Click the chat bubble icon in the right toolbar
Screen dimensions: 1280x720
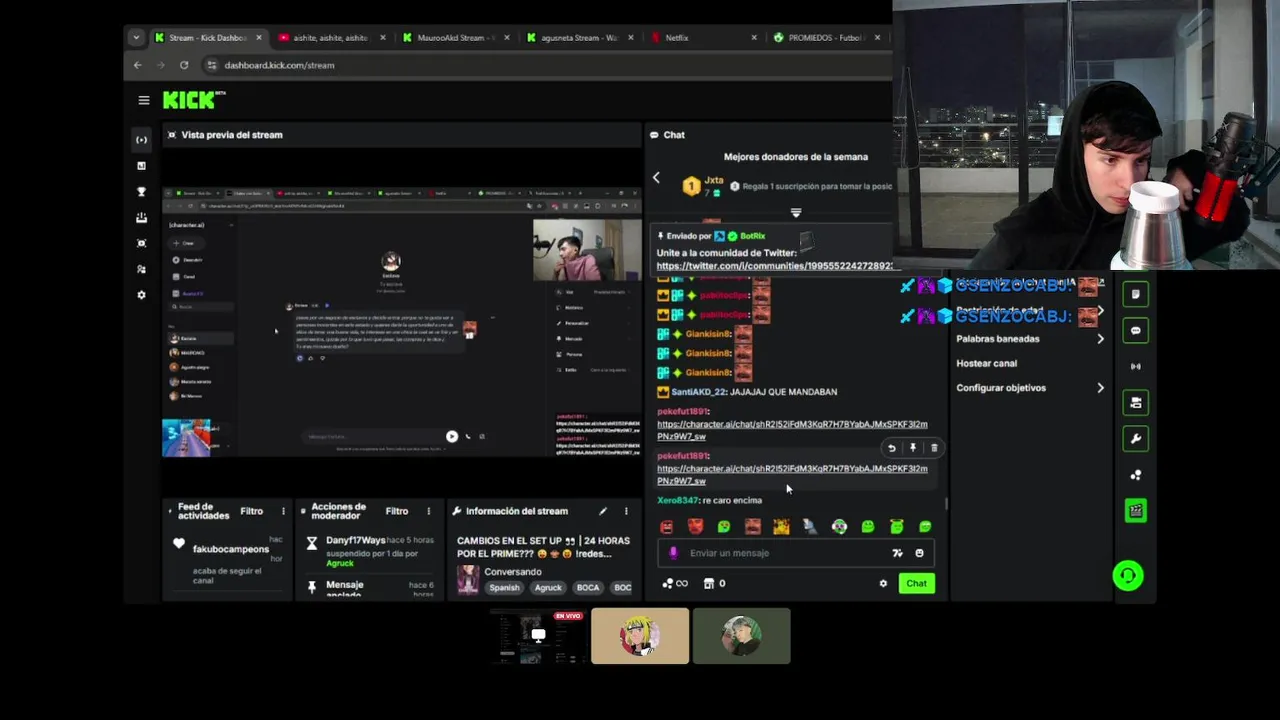(1135, 331)
